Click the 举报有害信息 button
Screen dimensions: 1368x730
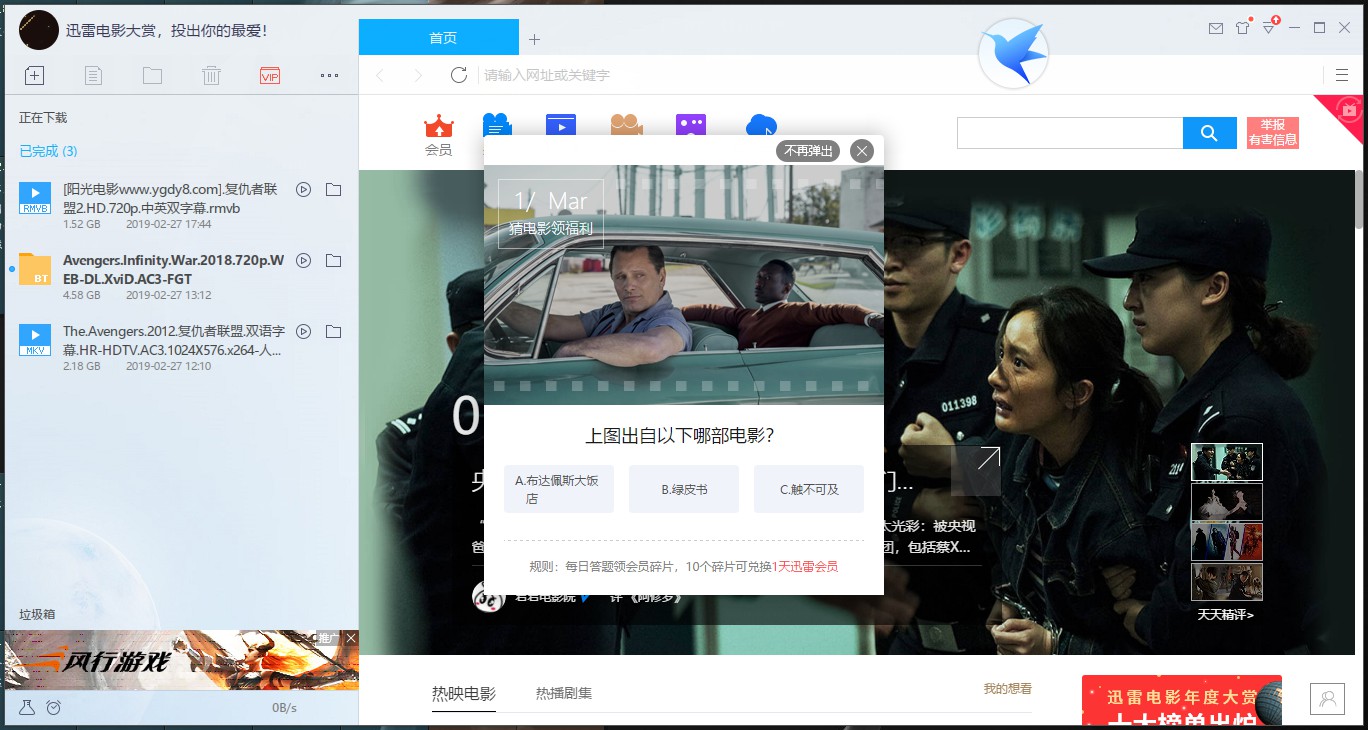[x=1272, y=133]
